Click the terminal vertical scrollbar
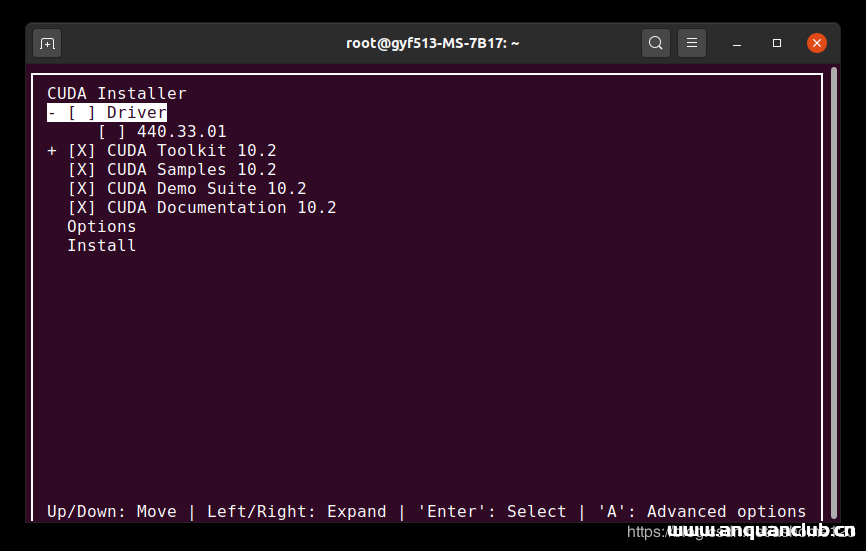Image resolution: width=866 pixels, height=551 pixels. pyautogui.click(x=834, y=293)
